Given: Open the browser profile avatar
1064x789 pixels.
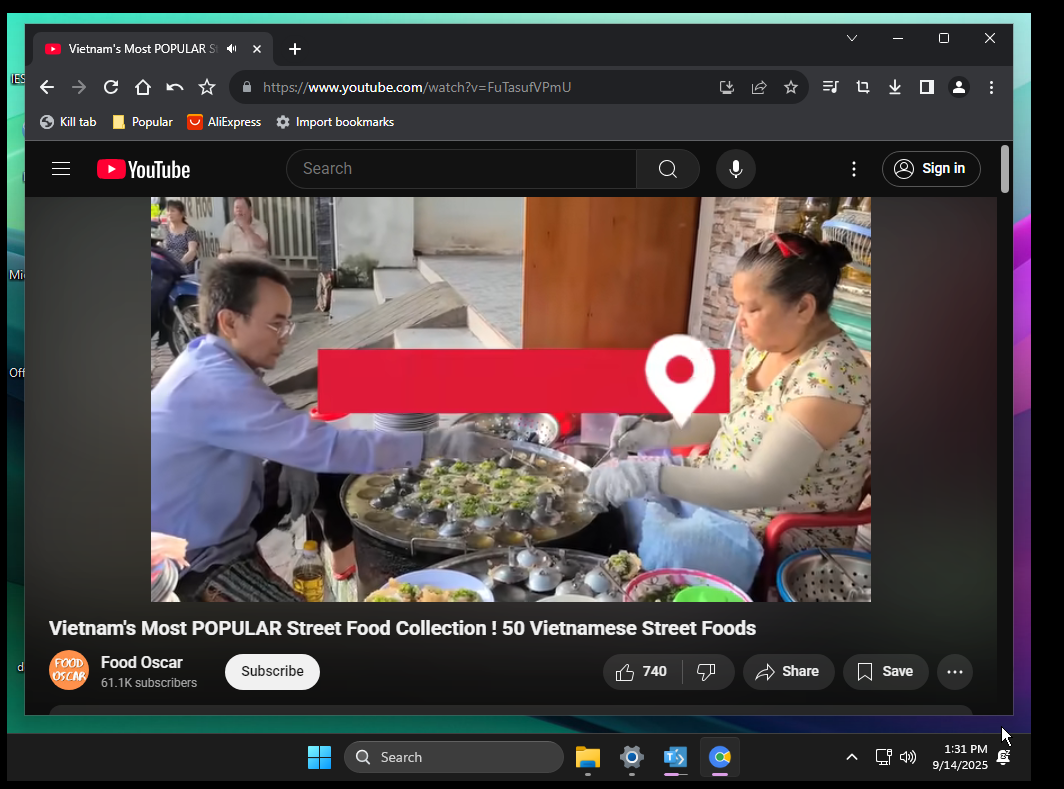Looking at the screenshot, I should point(959,88).
